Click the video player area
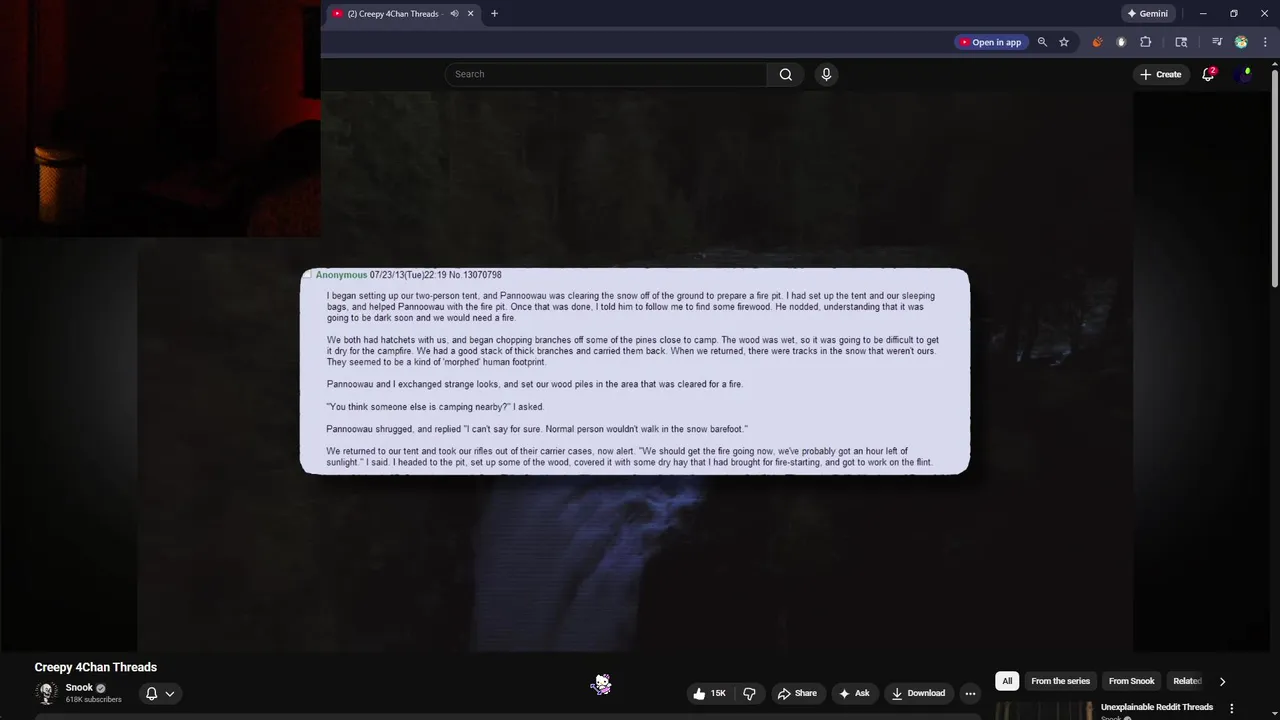 click(x=634, y=370)
